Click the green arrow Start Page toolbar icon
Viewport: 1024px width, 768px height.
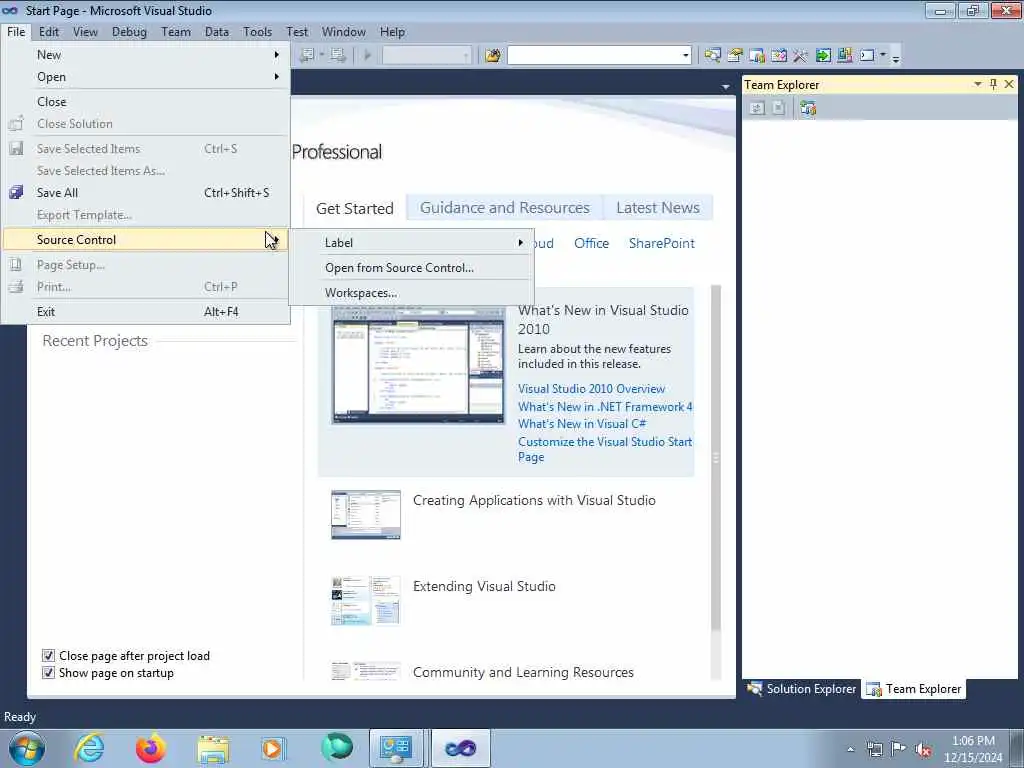click(823, 56)
